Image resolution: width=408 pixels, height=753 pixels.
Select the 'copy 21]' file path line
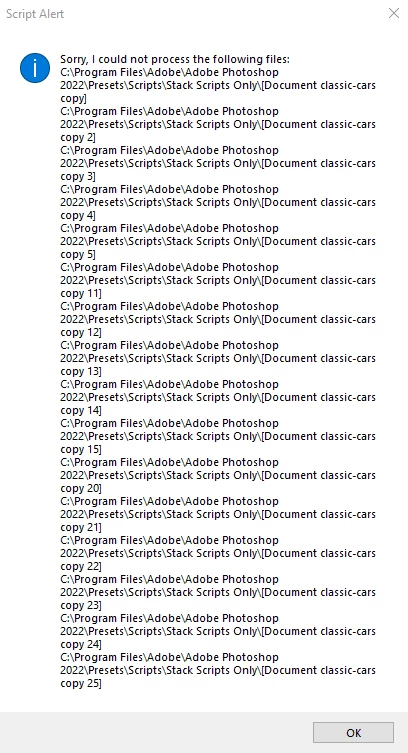(218, 514)
